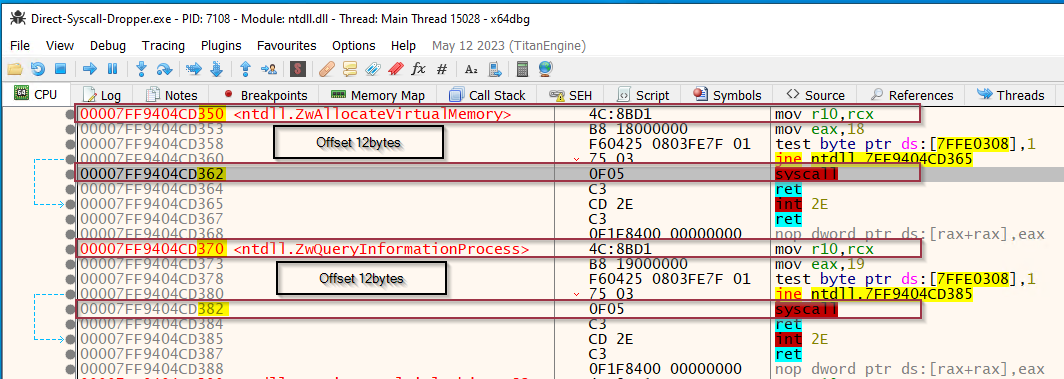Screen dimensions: 1064x379
Task: Click the Step Over toolbar icon
Action: [164, 68]
